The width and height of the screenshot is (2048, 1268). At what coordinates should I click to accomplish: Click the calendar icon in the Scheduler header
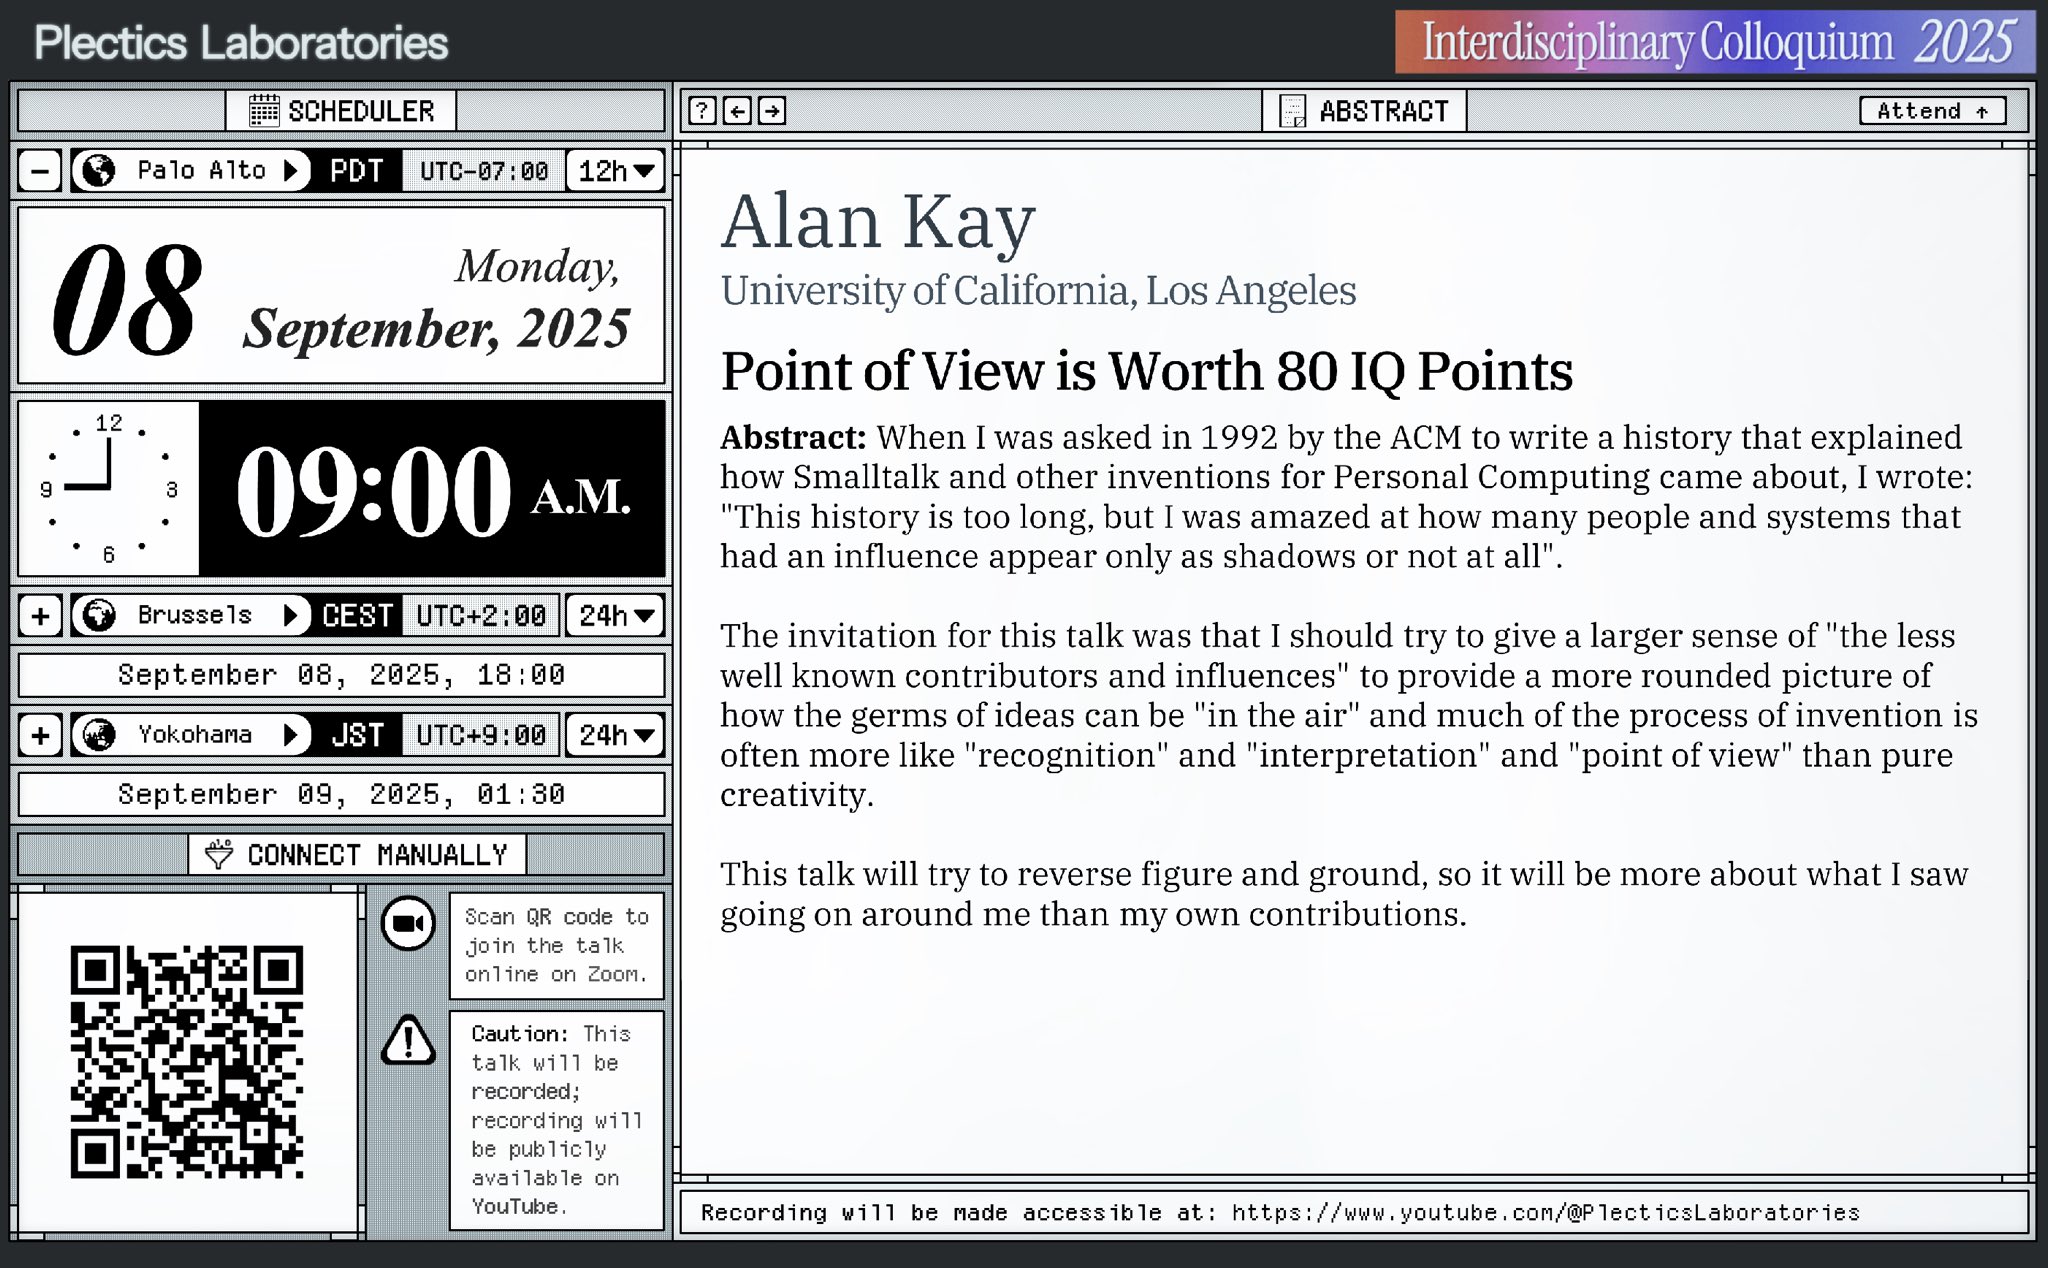264,111
